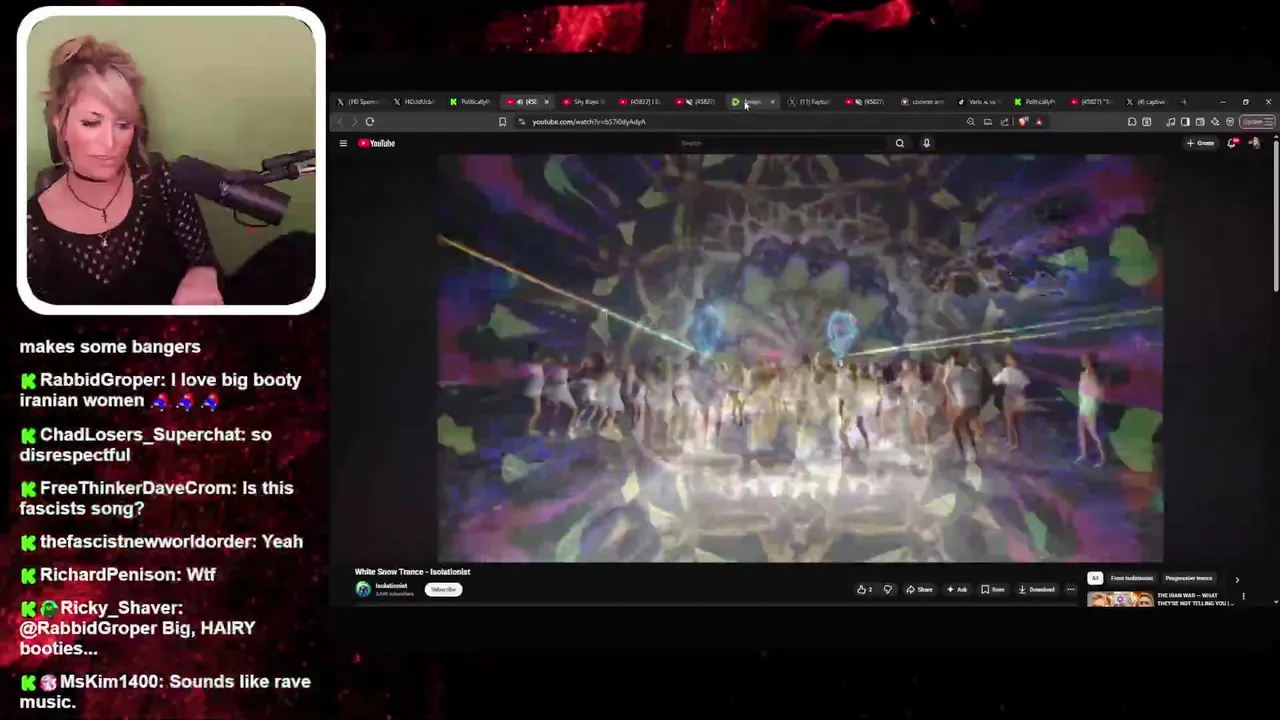Click the share page icon in address bar
This screenshot has height=720, width=1280.
point(1004,122)
